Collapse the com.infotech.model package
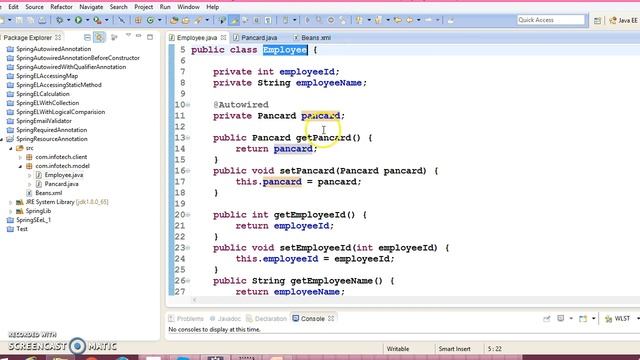640x360 pixels. point(20,166)
